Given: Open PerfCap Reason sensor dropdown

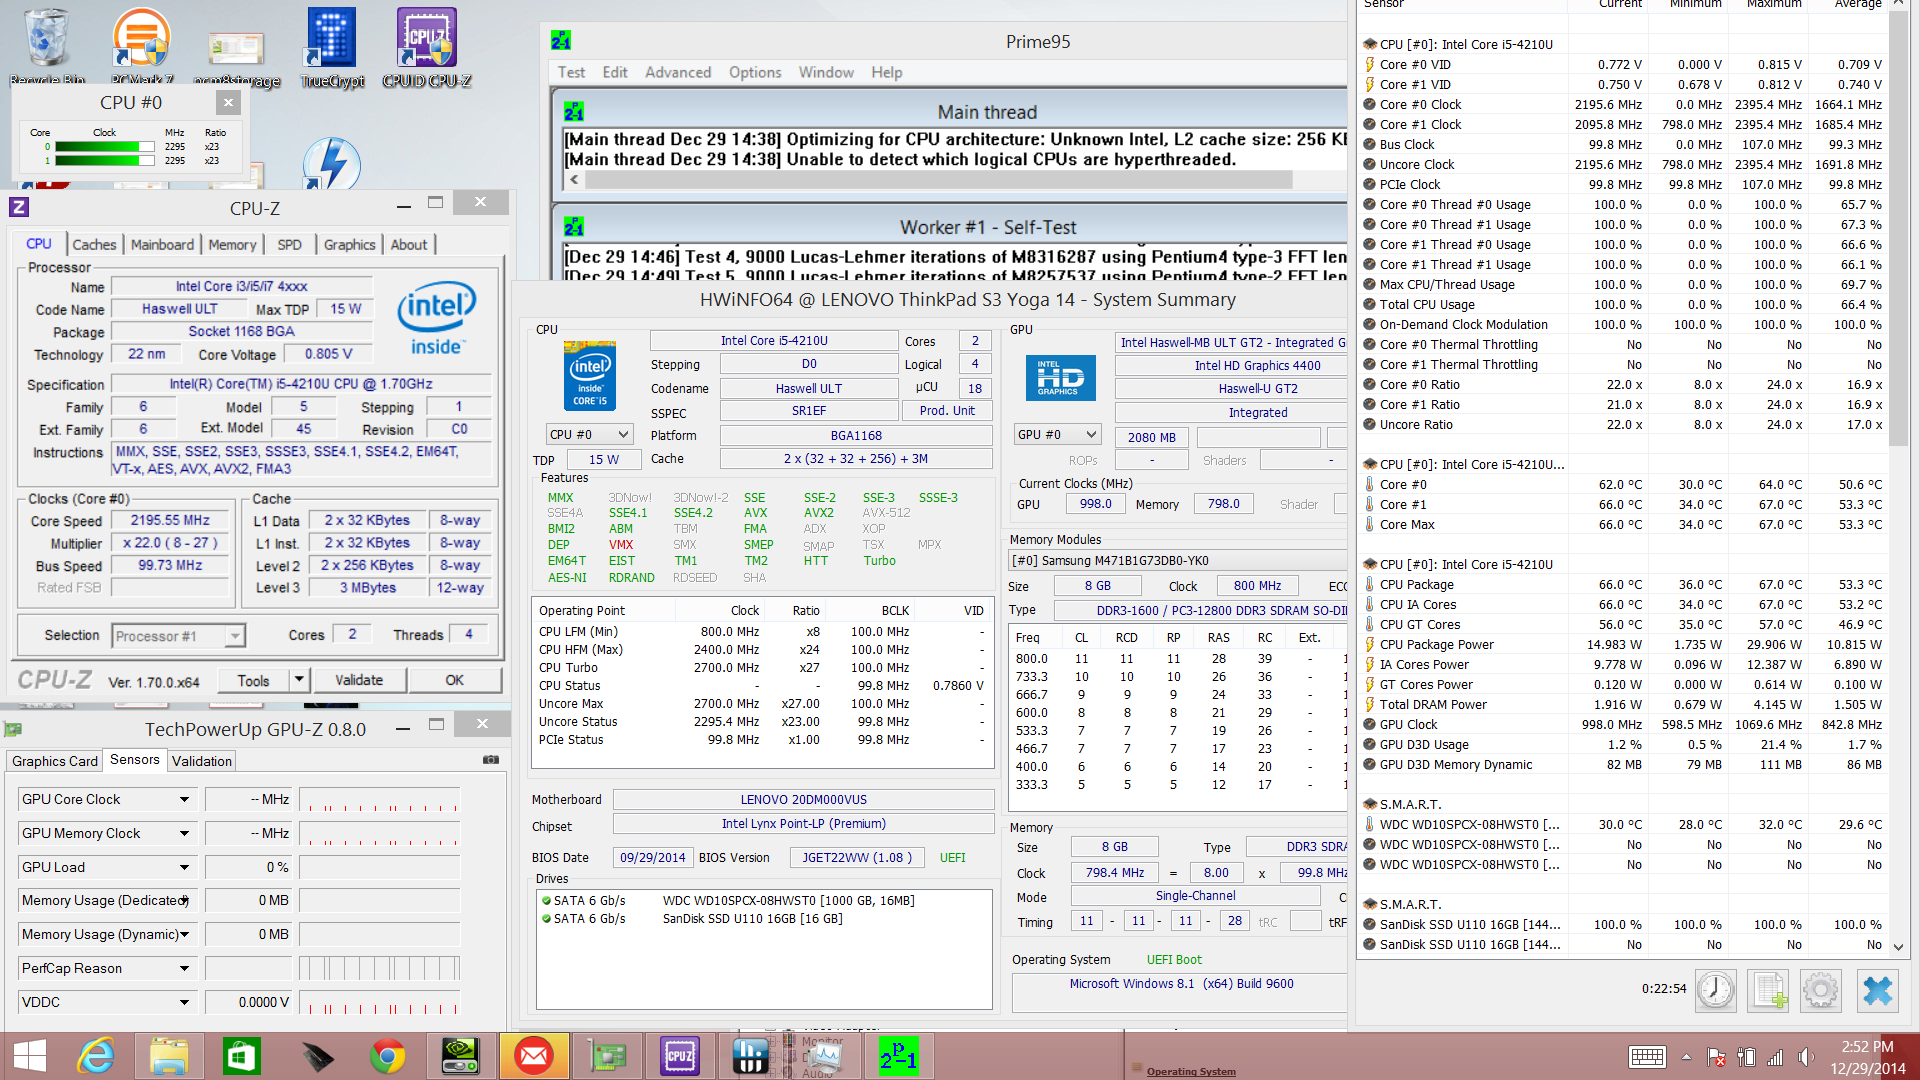Looking at the screenshot, I should [x=185, y=968].
